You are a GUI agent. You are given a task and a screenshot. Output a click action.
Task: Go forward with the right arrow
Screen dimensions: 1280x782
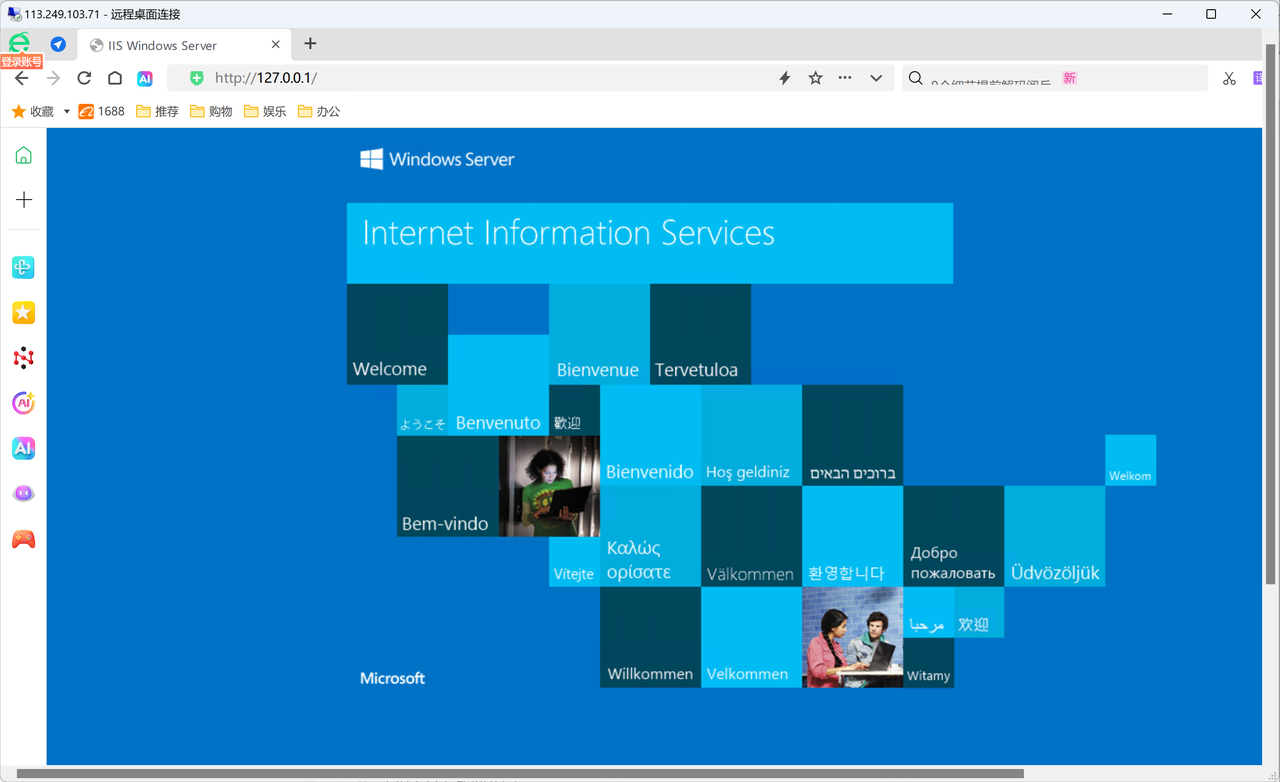click(x=53, y=78)
